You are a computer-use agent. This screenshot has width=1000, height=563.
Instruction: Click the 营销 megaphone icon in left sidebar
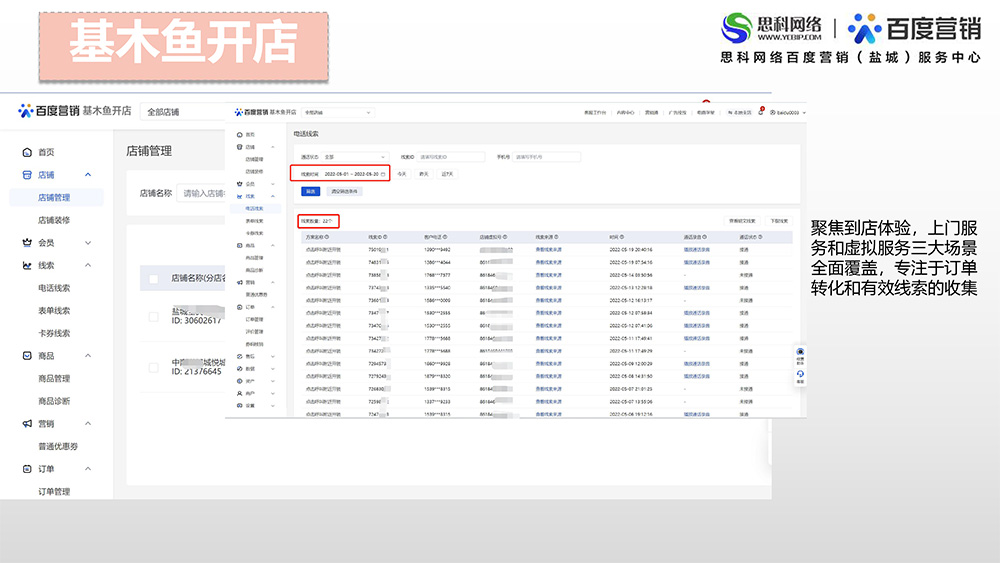(27, 424)
